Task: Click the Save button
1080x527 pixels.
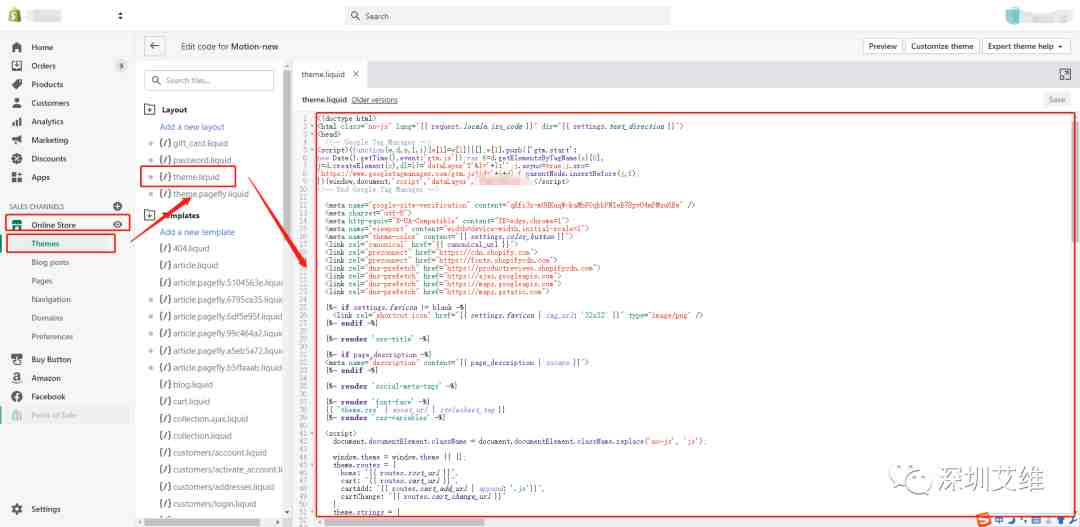Action: (1057, 100)
